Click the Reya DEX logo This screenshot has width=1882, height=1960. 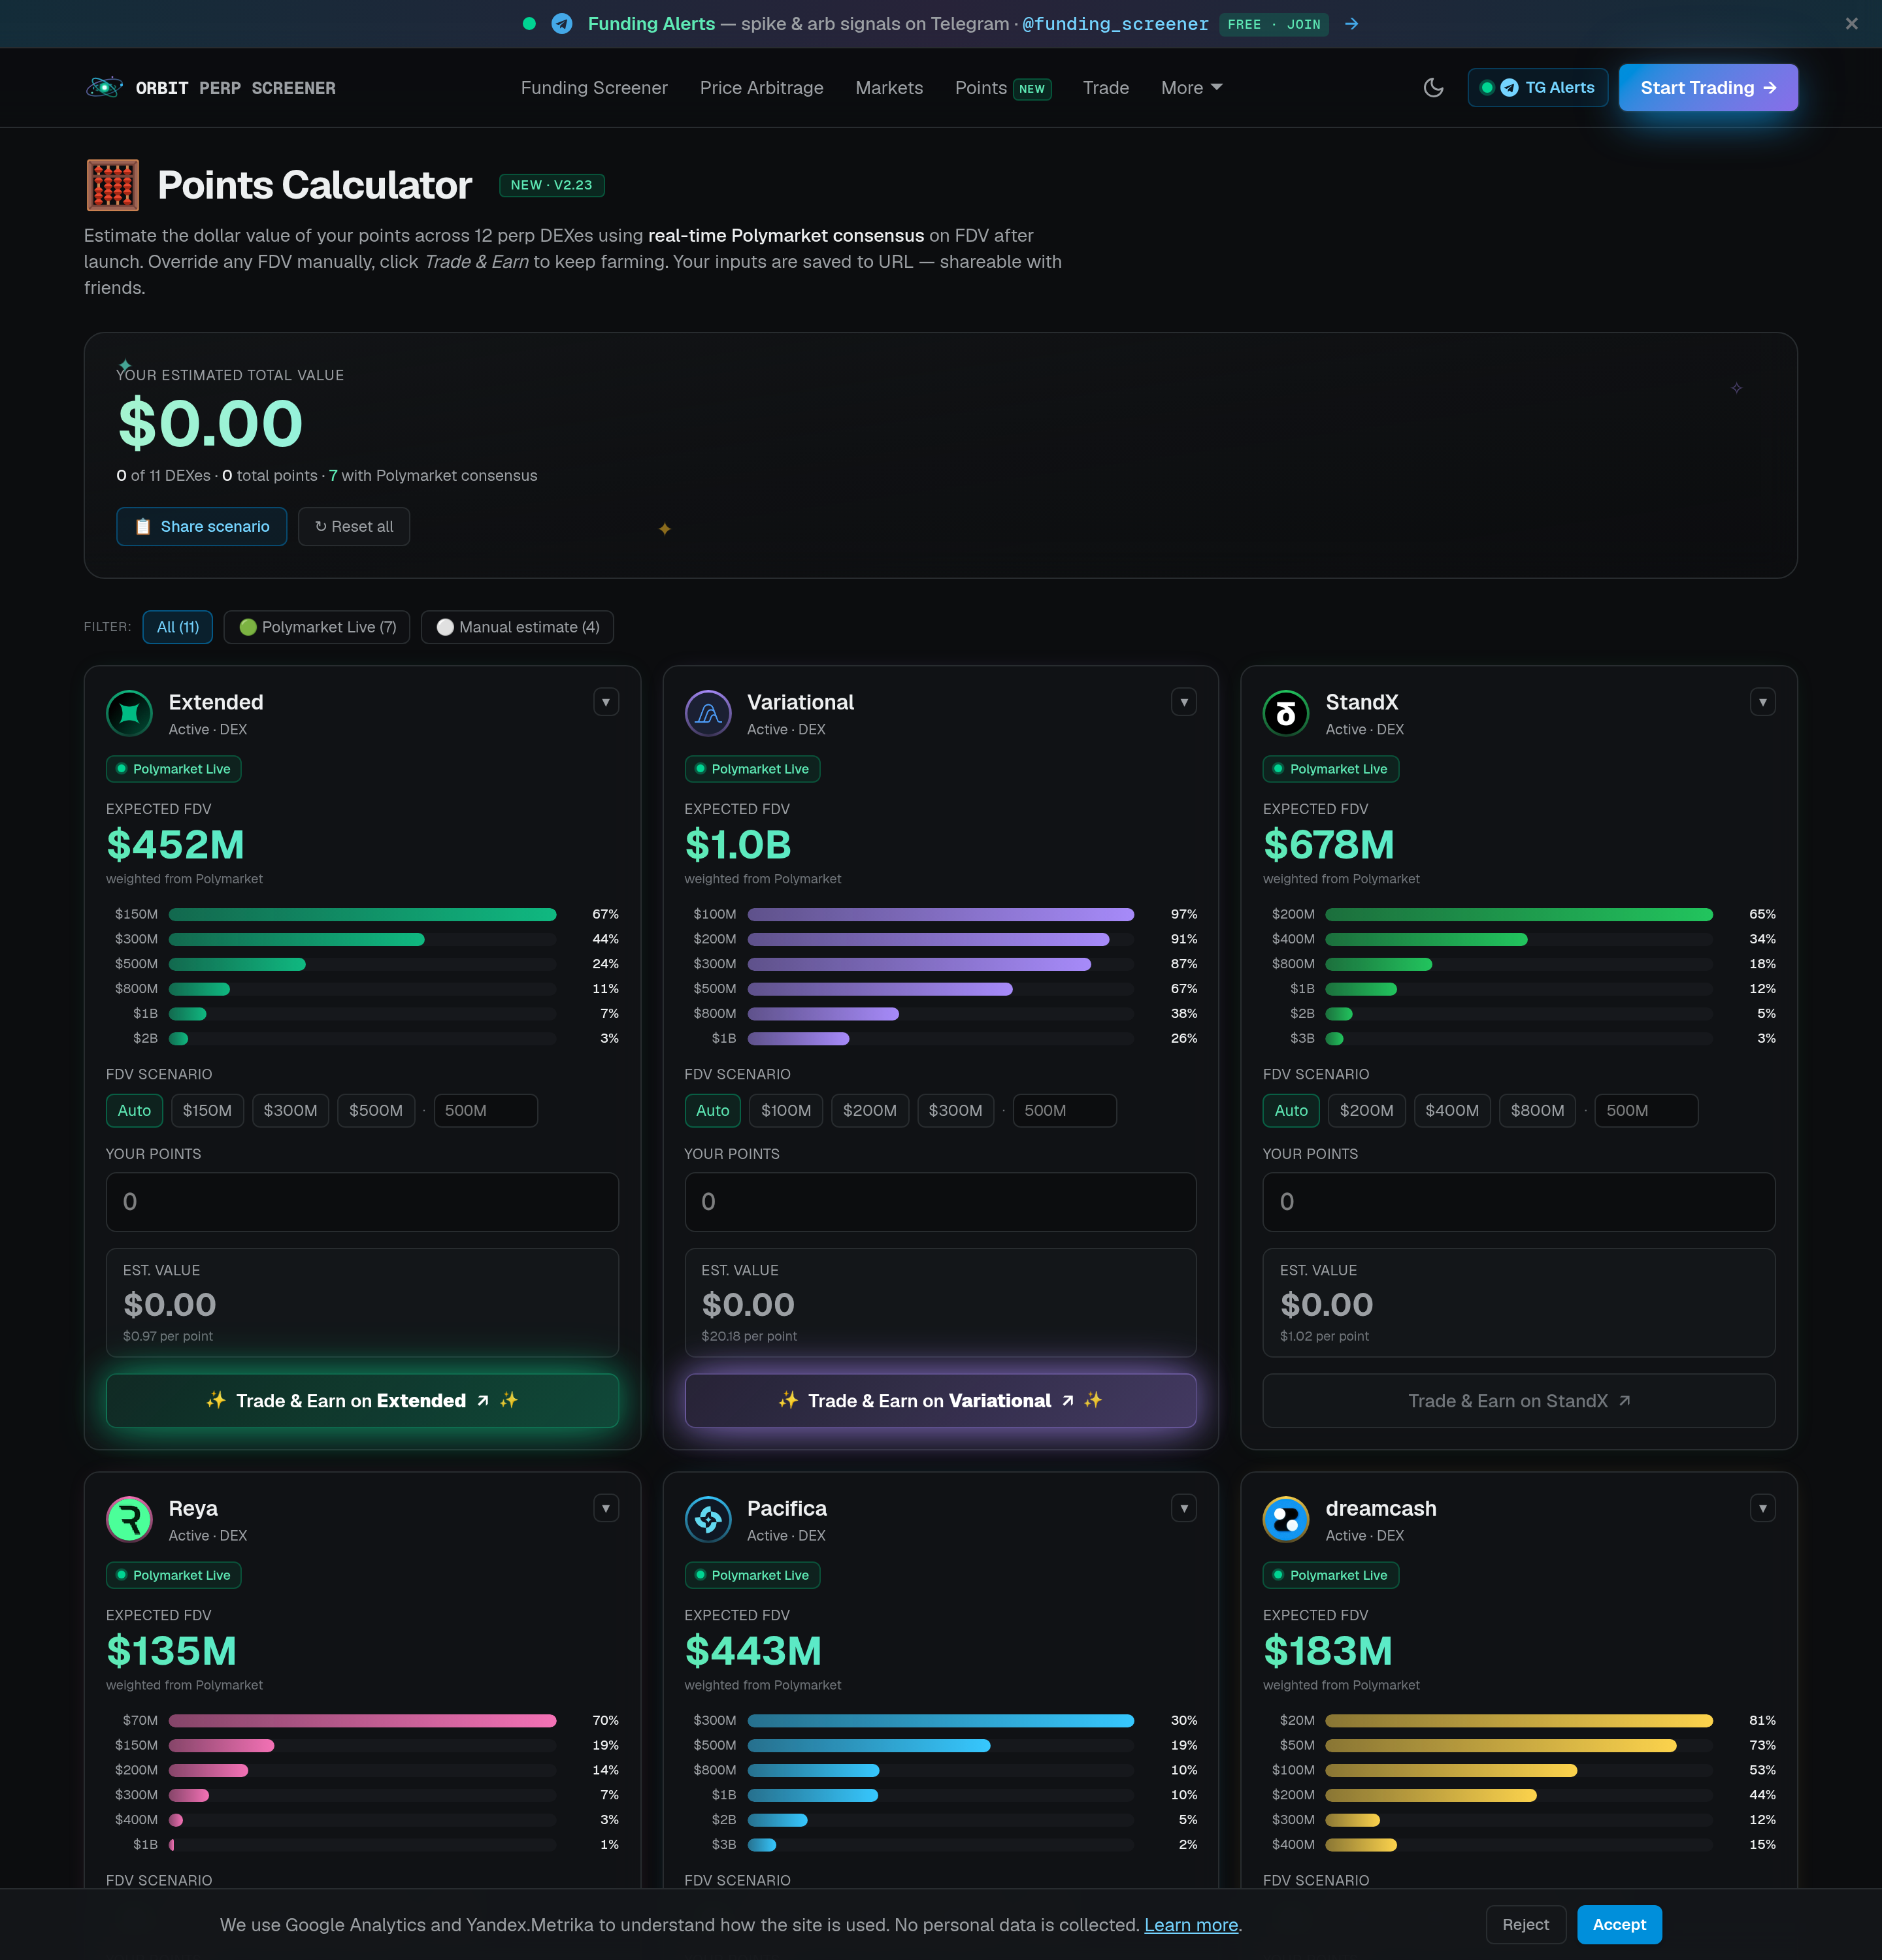[x=129, y=1520]
